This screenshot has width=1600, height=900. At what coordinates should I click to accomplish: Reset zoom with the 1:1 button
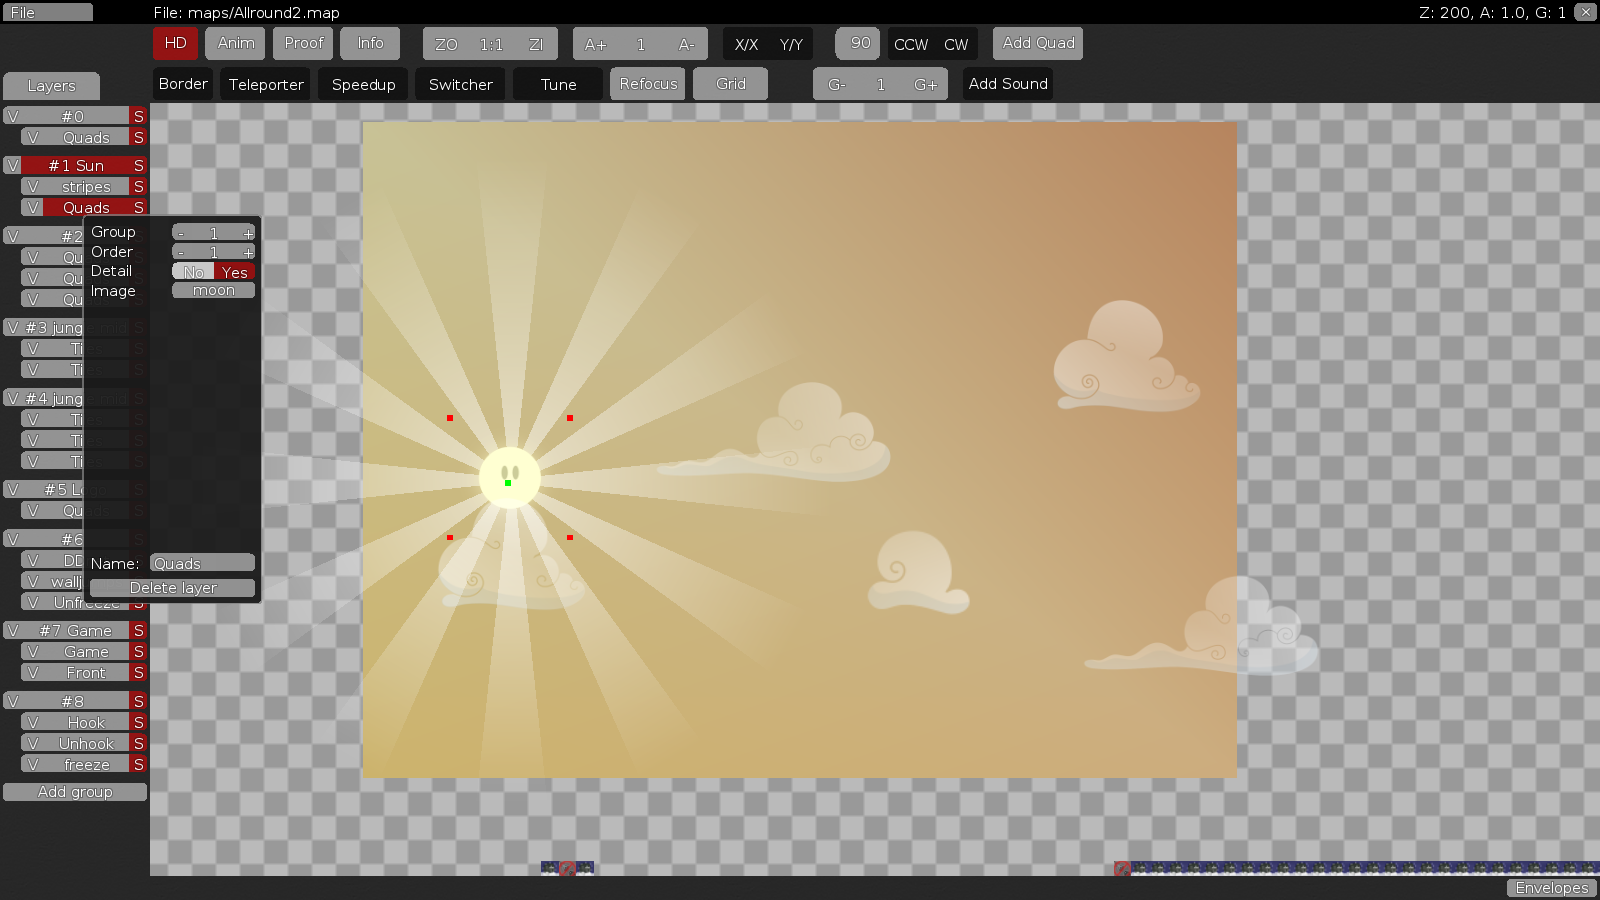click(491, 44)
